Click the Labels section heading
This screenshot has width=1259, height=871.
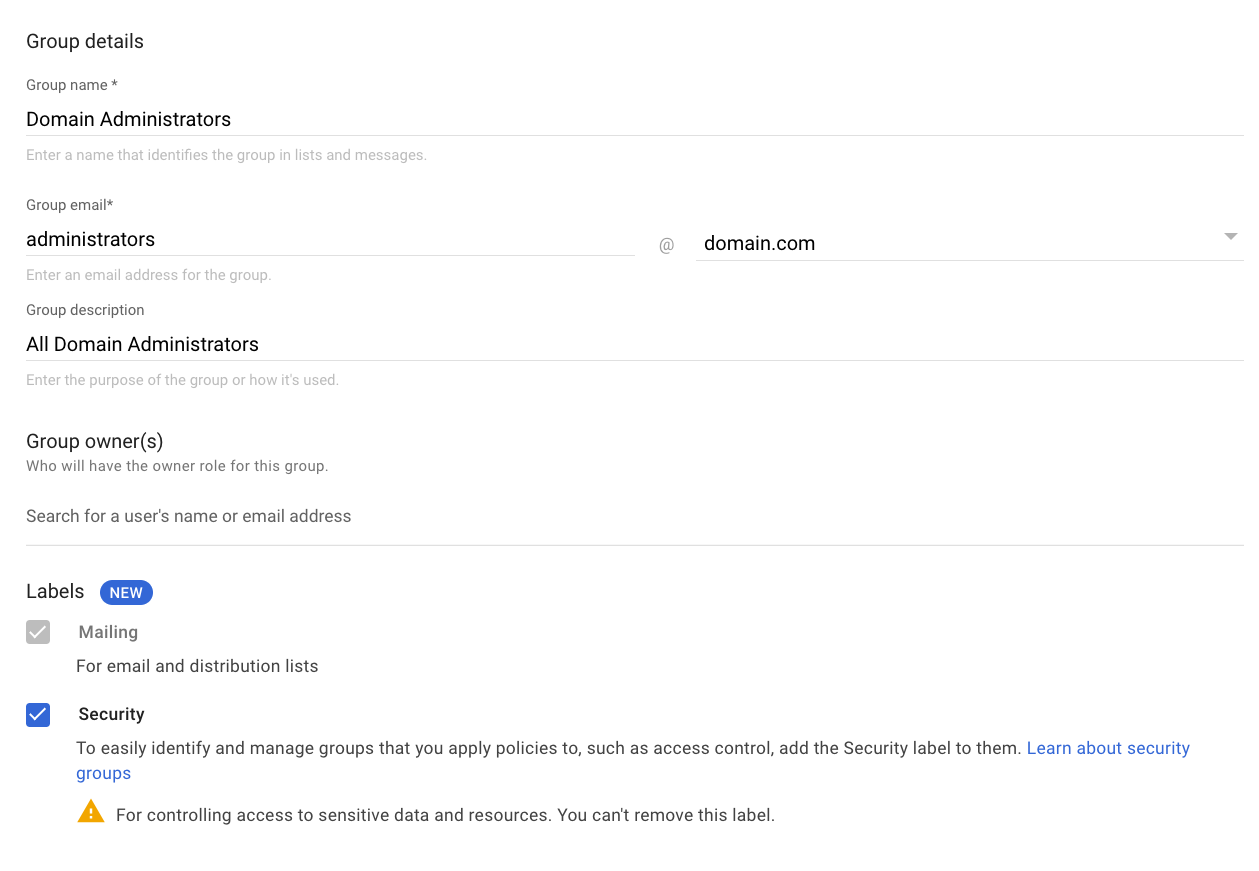55,591
